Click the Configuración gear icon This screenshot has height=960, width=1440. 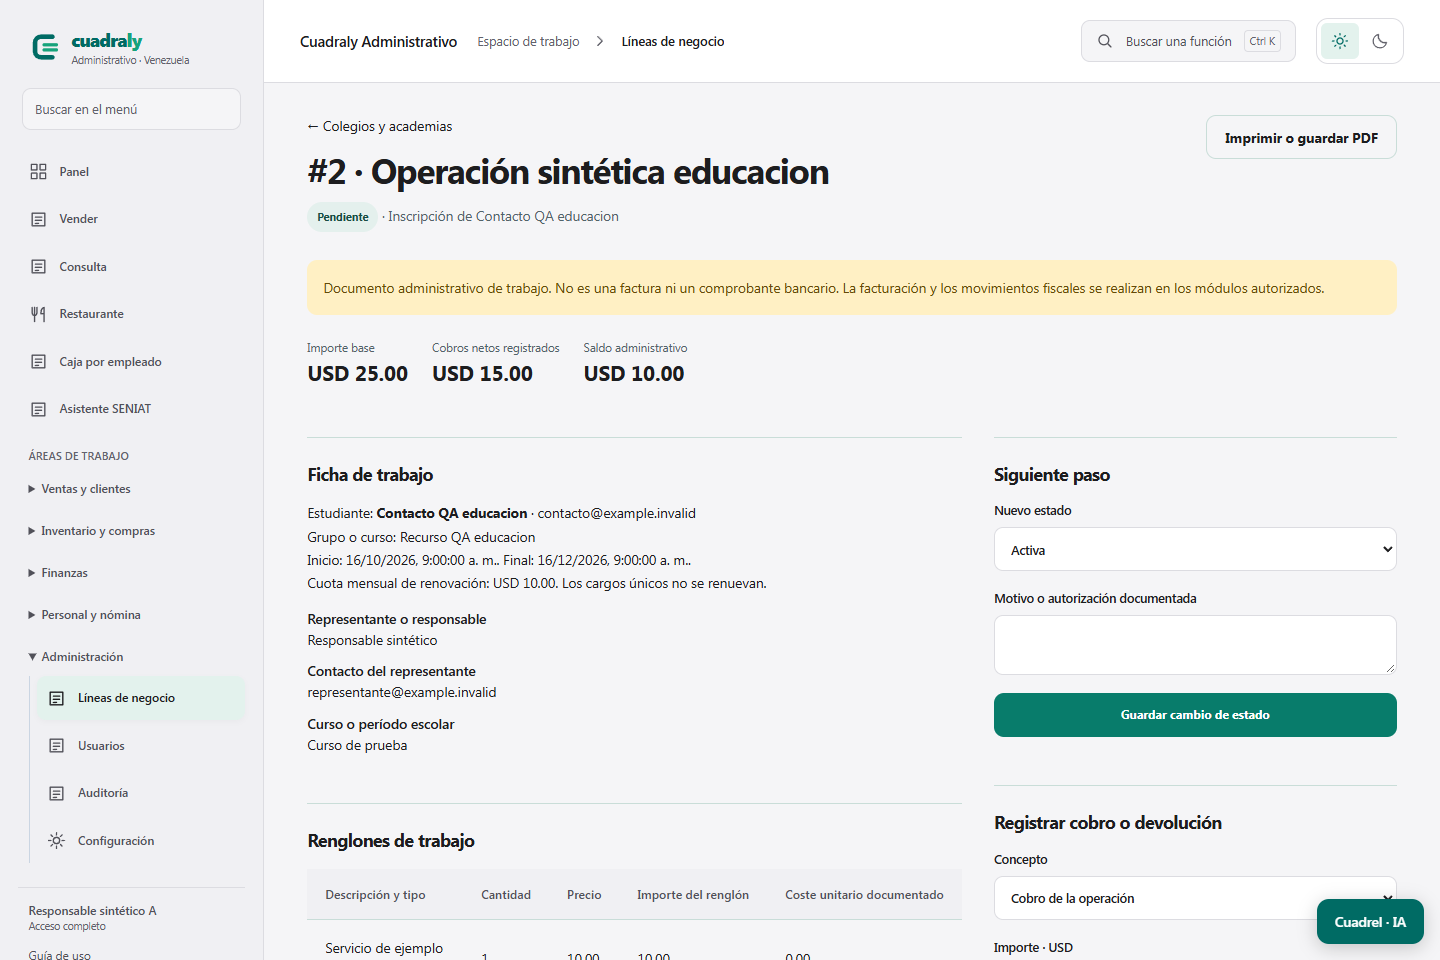(57, 841)
